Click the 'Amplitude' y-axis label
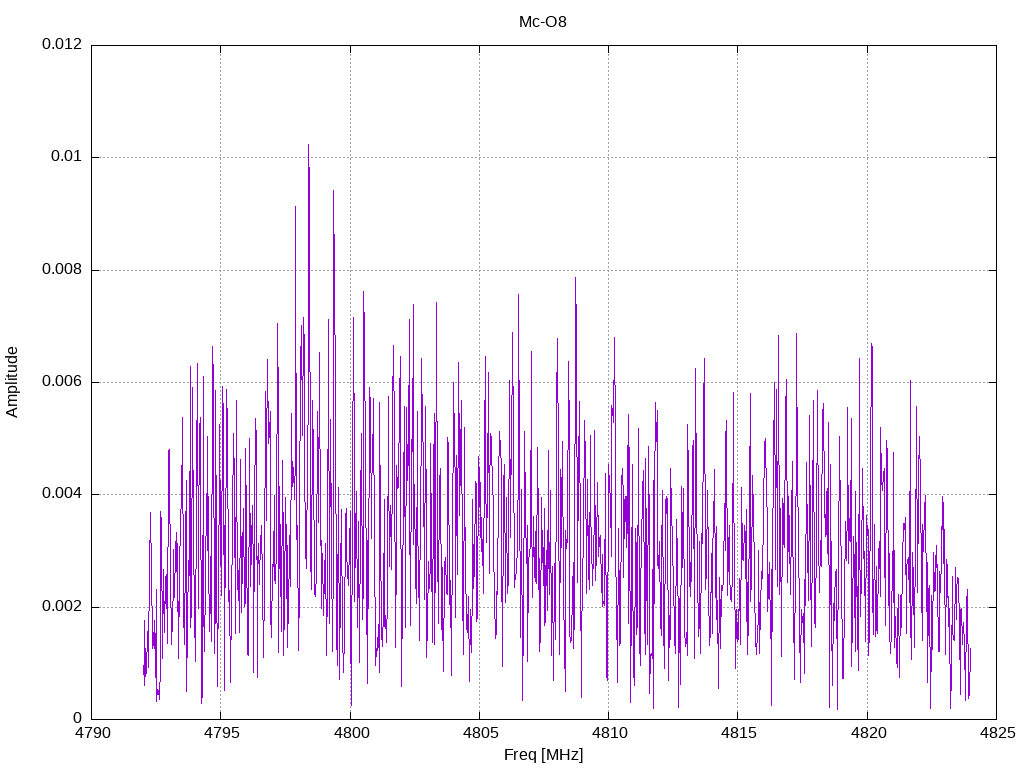 click(x=12, y=382)
